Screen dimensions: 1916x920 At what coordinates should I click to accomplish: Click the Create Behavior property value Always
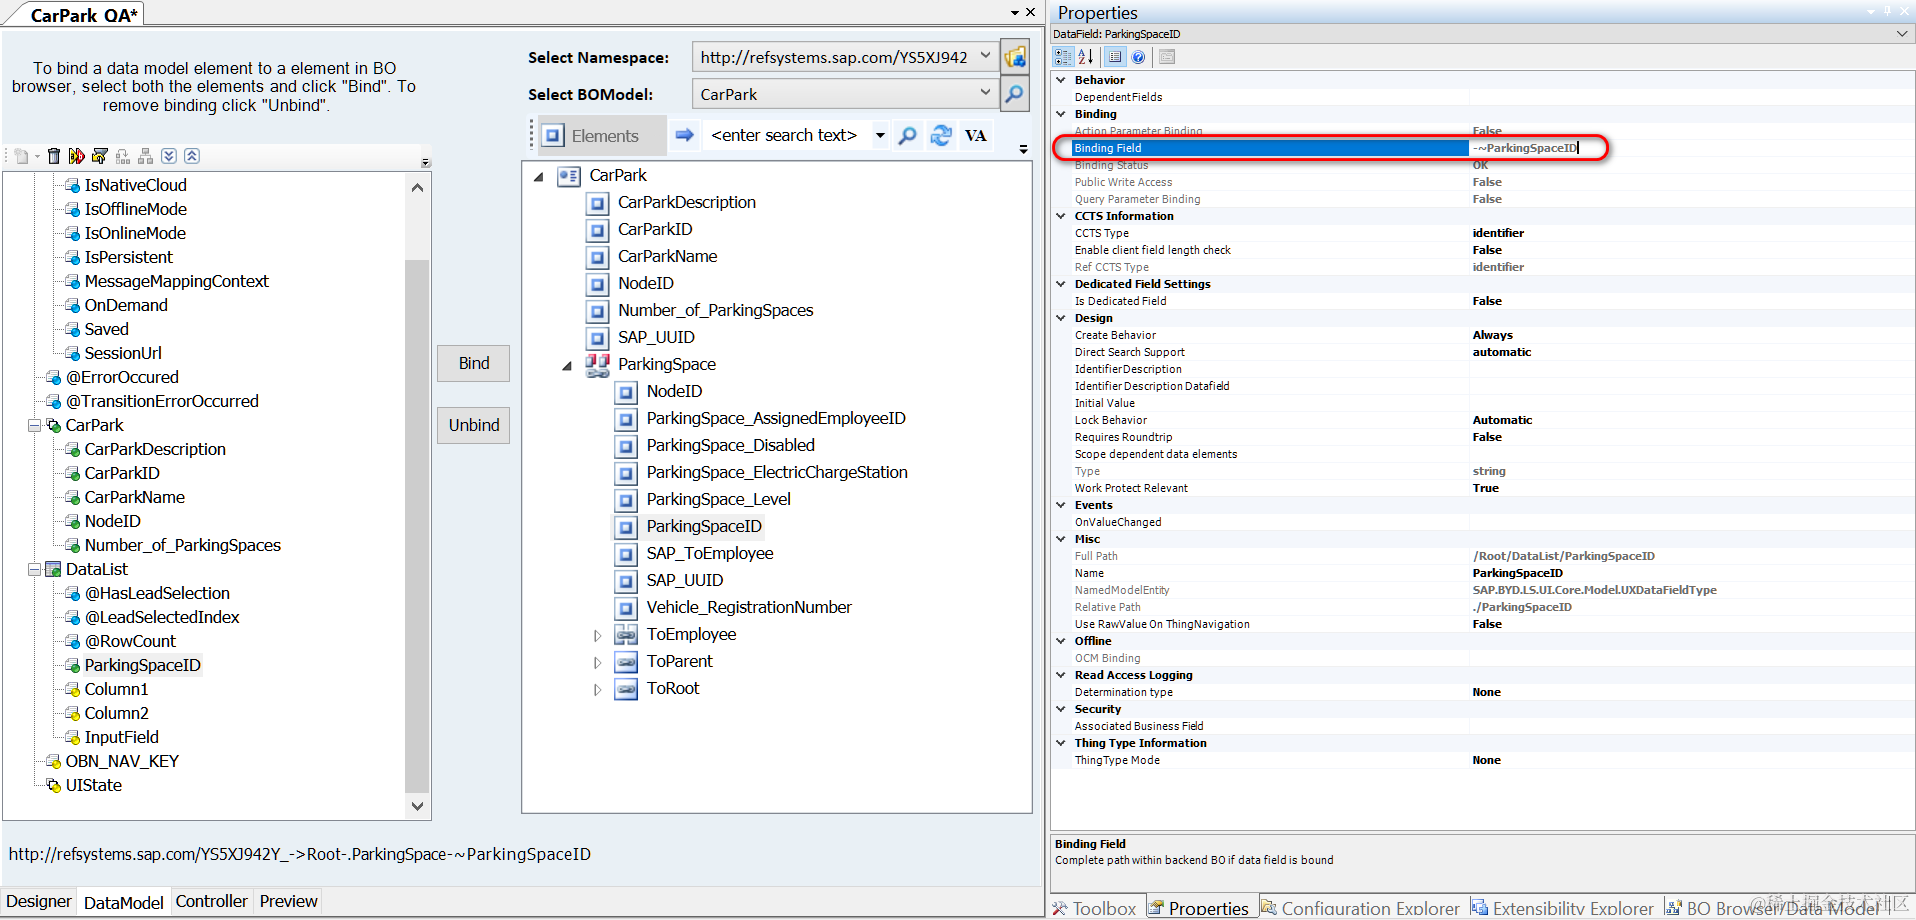1492,335
